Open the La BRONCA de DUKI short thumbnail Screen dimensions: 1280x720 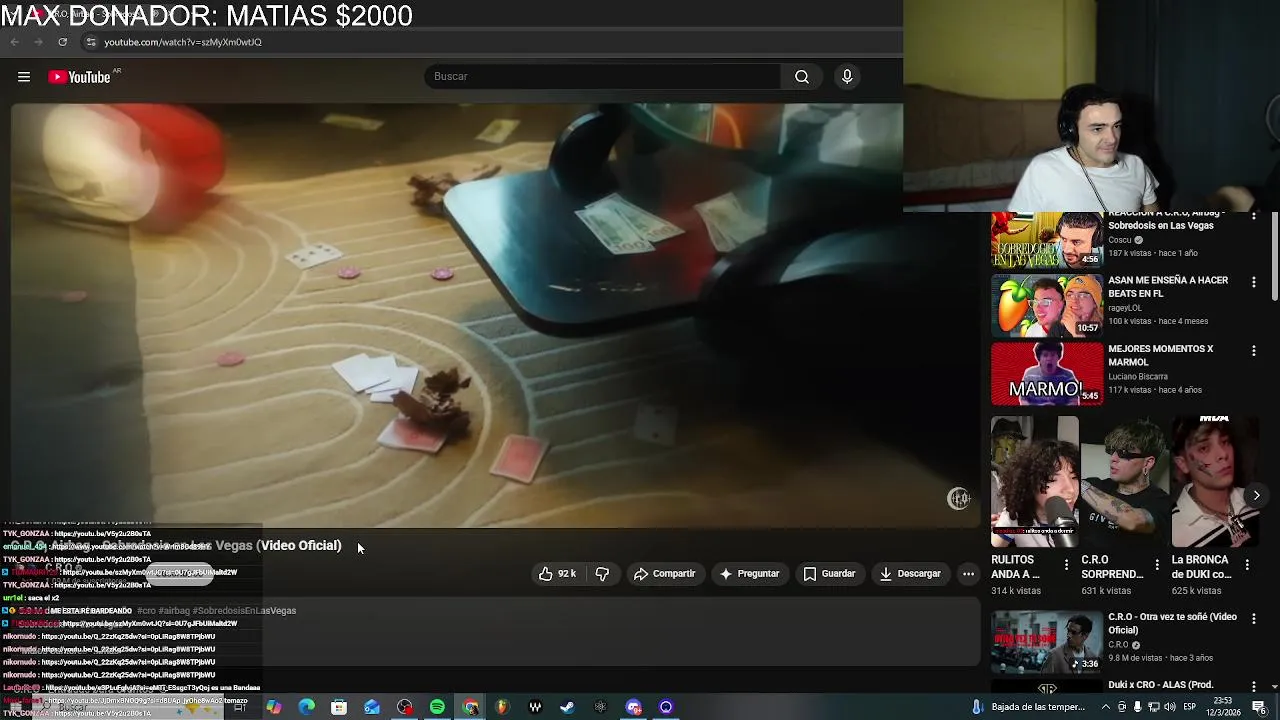tap(1215, 482)
